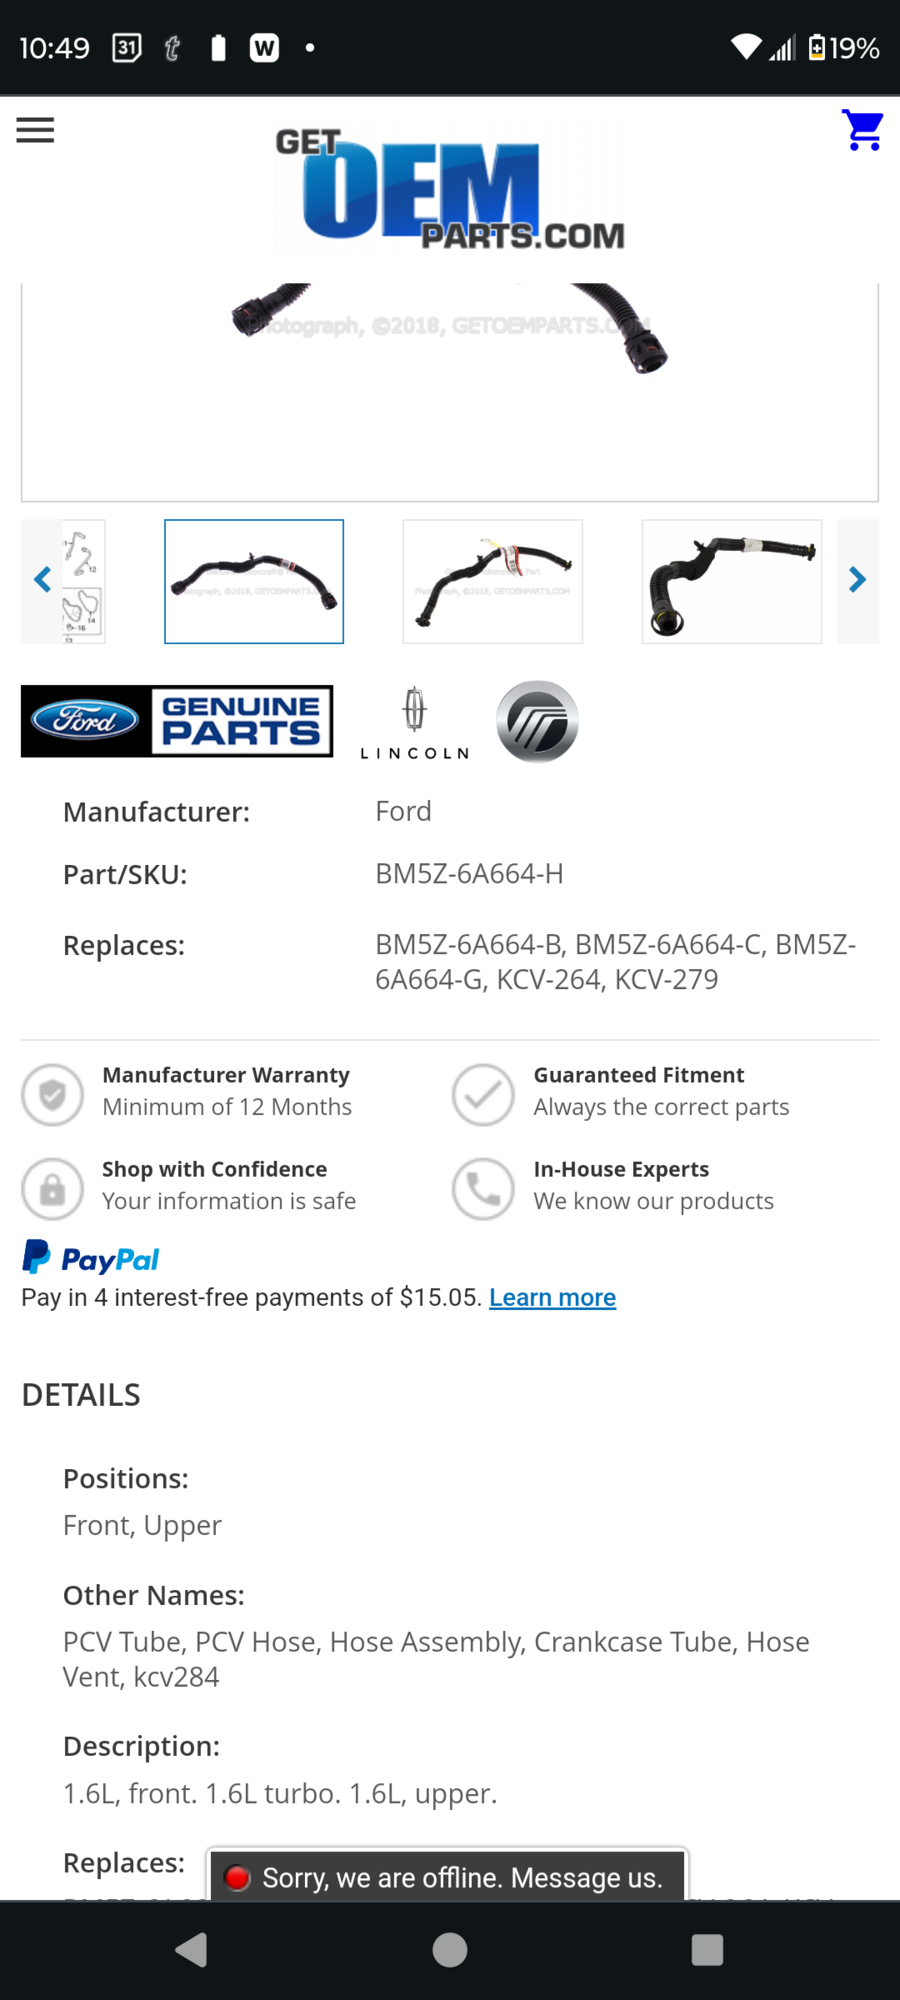Tap the Guaranteed Fitment checkmark icon
The image size is (900, 2000).
click(483, 1095)
